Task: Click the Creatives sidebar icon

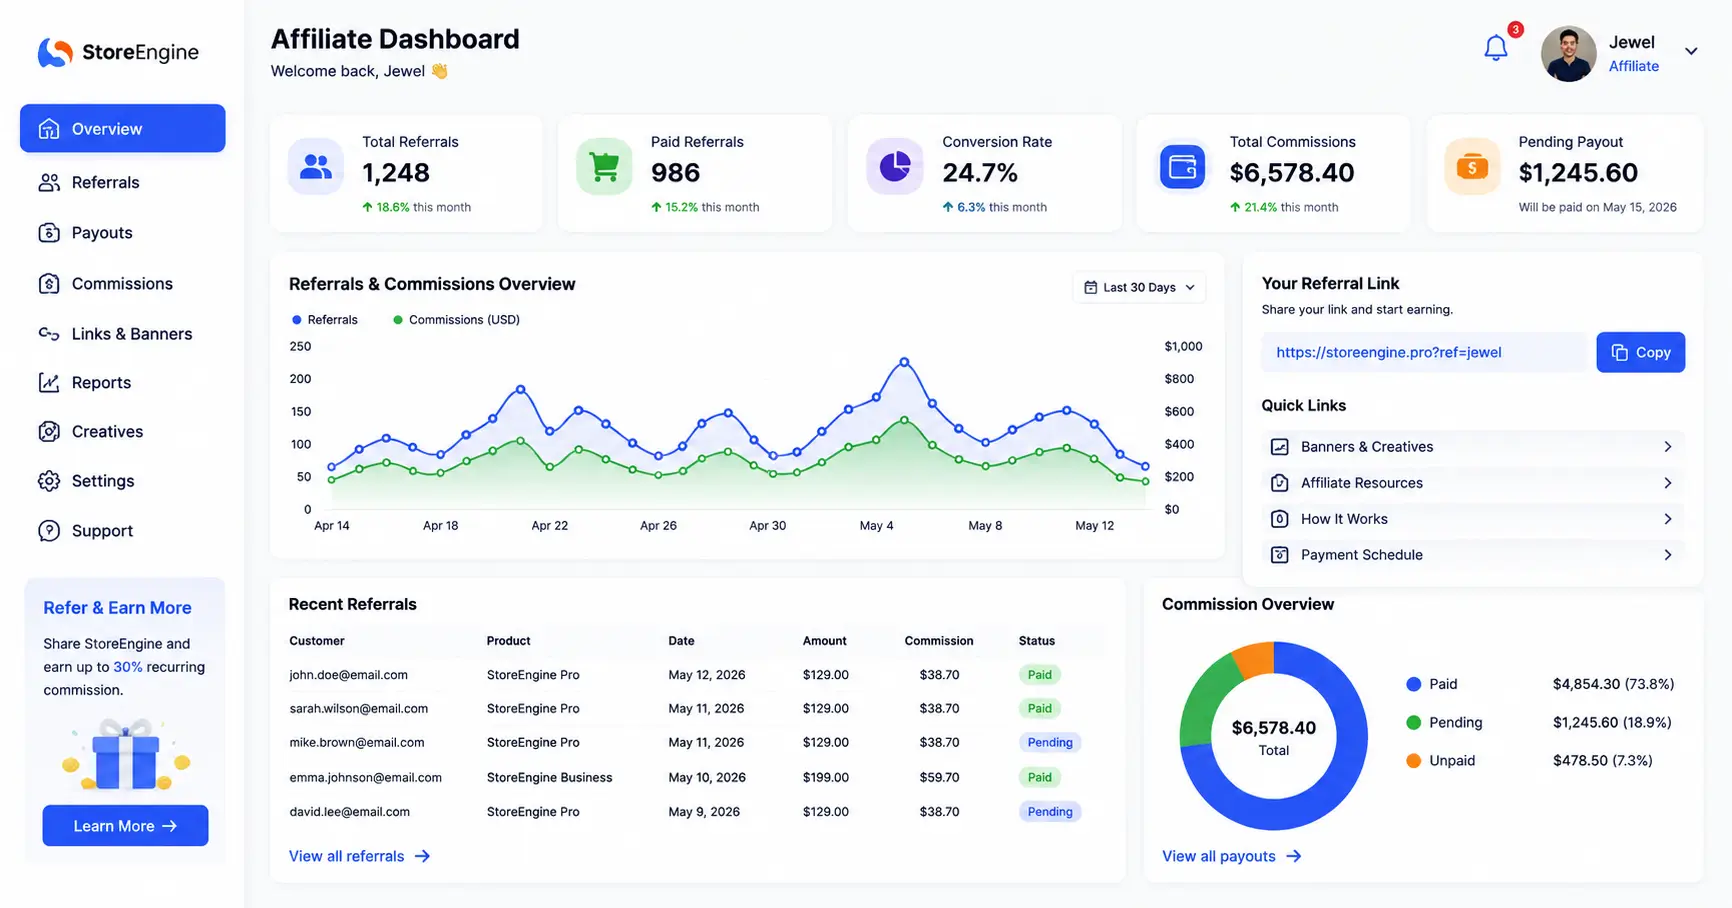Action: tap(49, 431)
